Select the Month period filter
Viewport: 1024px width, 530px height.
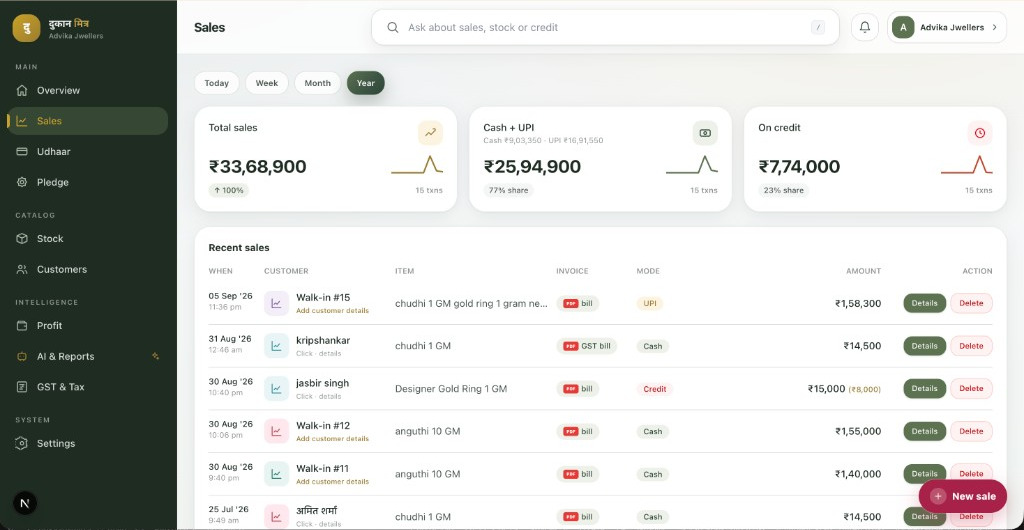pos(317,83)
